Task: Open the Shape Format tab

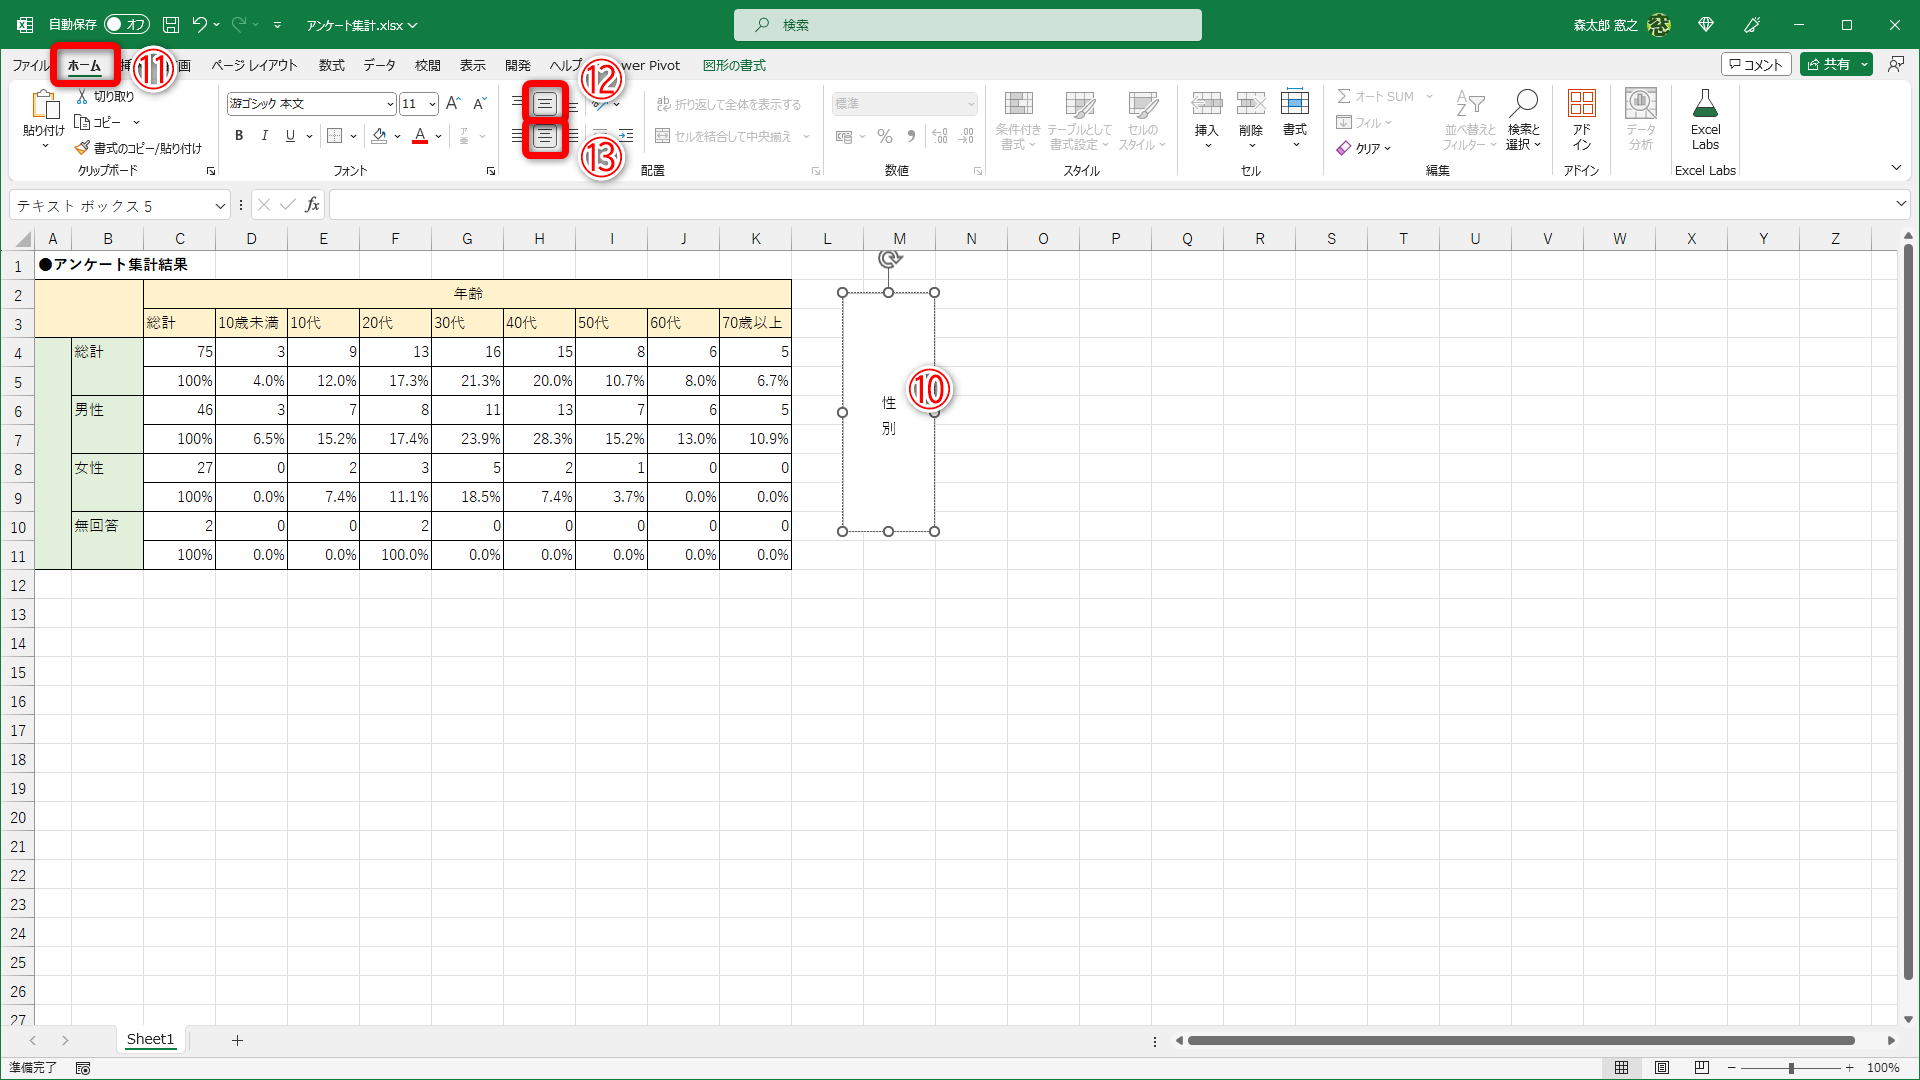Action: 734,65
